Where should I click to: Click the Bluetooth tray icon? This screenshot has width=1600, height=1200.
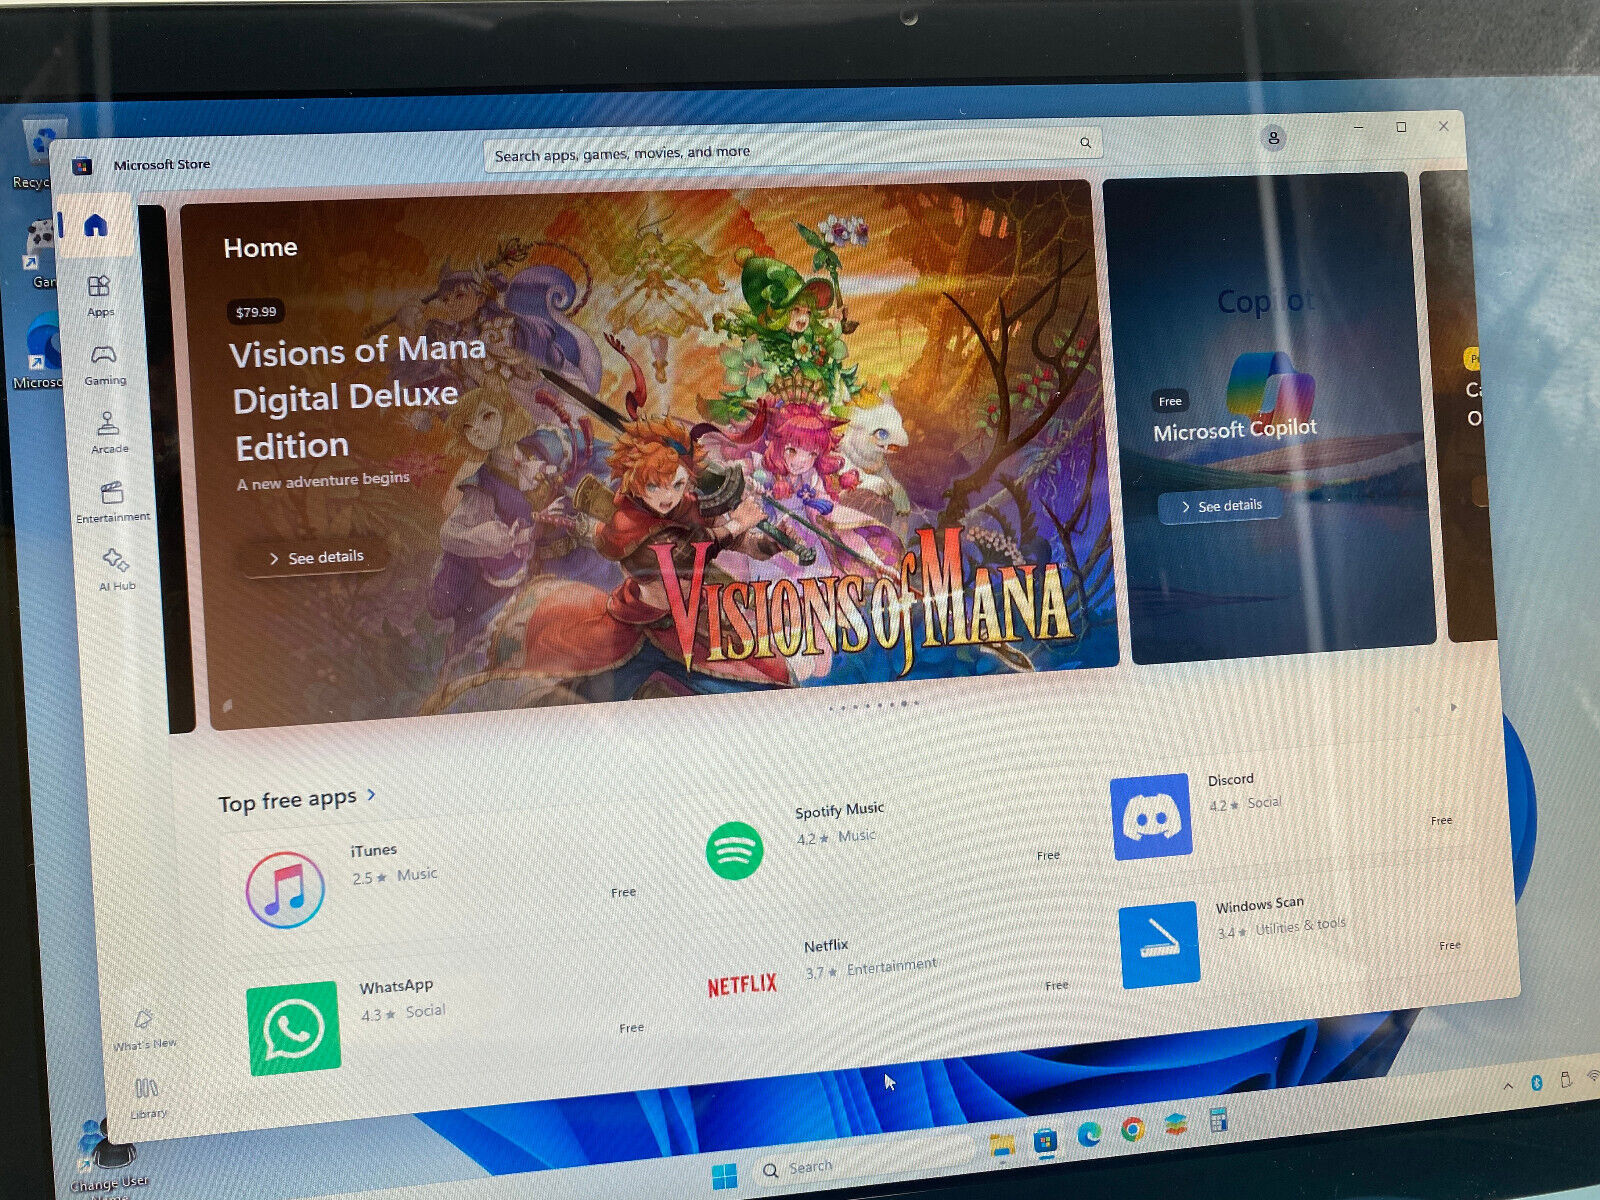point(1537,1083)
